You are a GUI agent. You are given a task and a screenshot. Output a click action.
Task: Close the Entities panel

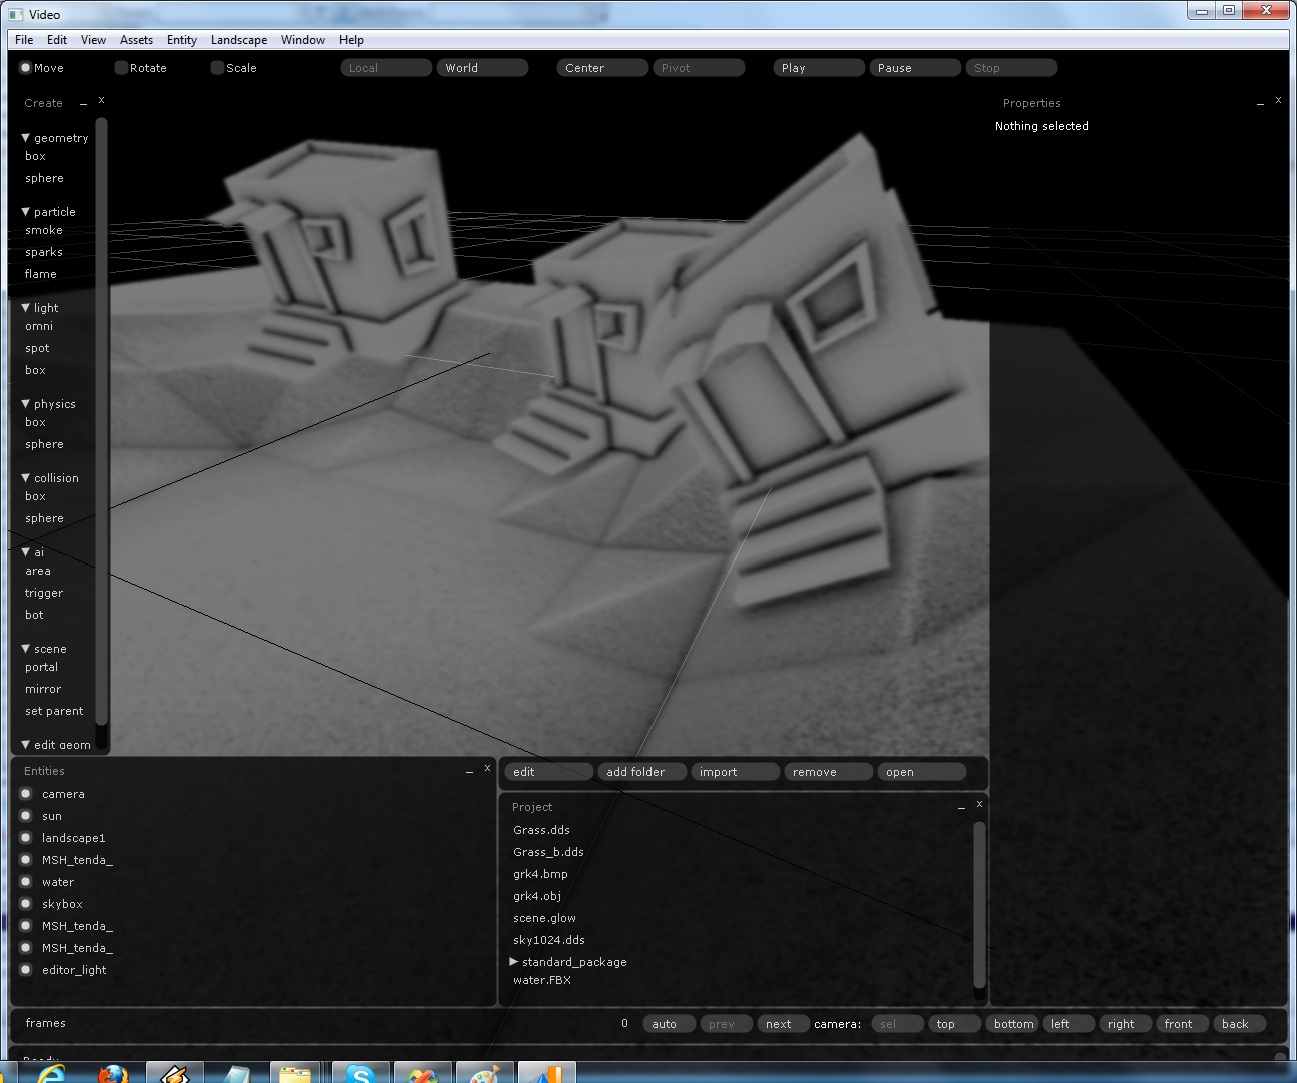point(487,768)
